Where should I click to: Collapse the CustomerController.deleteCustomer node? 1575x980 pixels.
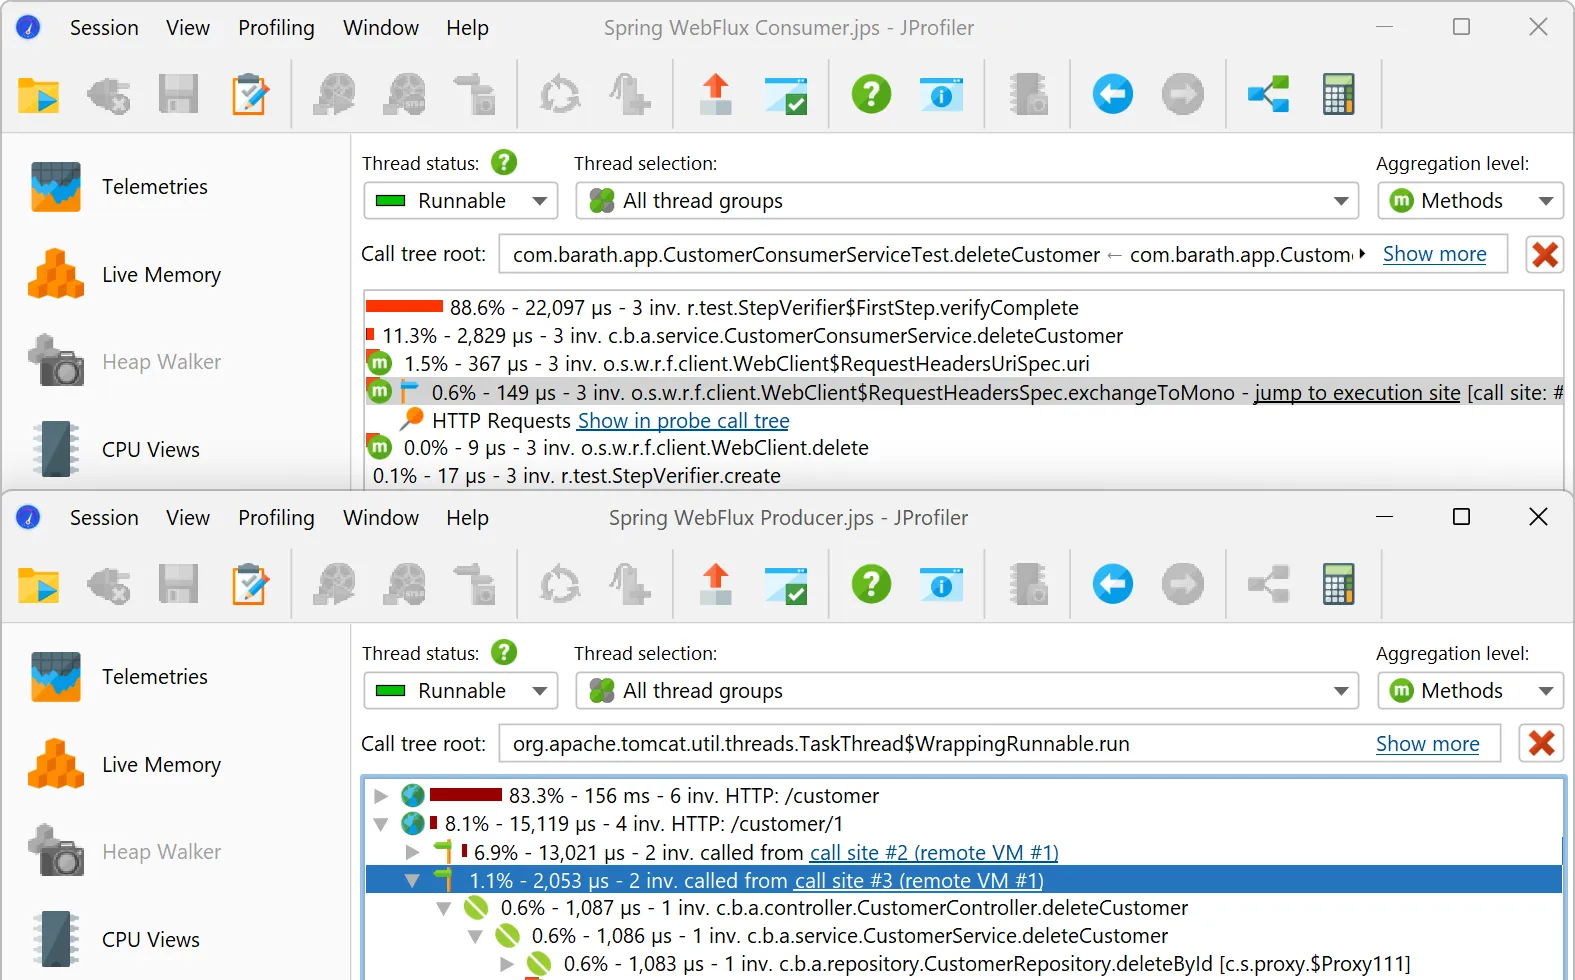click(444, 908)
